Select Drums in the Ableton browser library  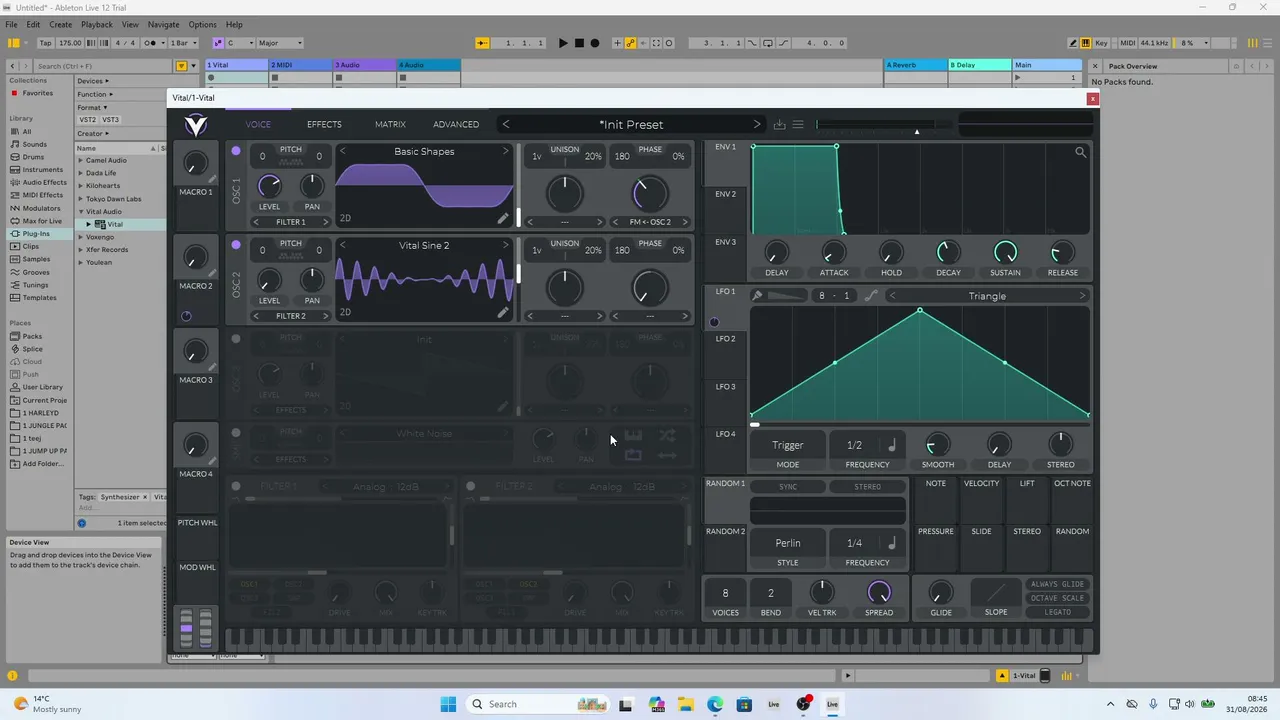tap(33, 157)
